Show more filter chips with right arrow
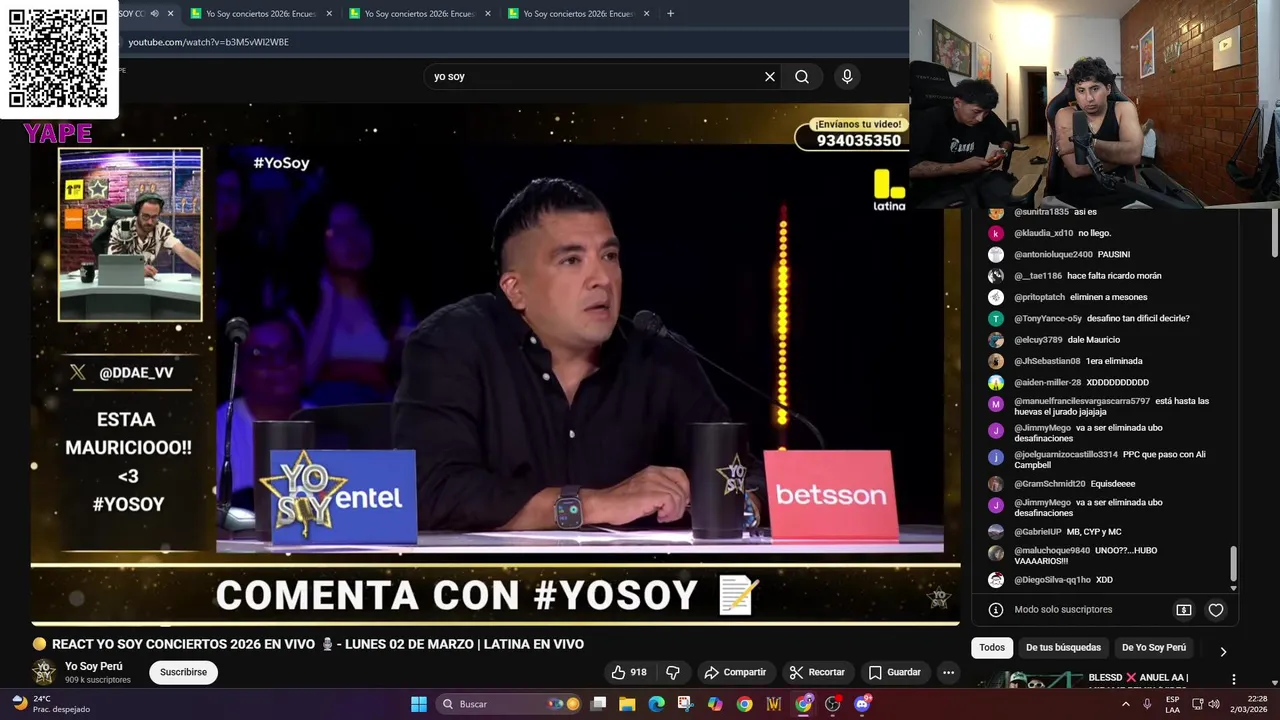 pos(1223,651)
